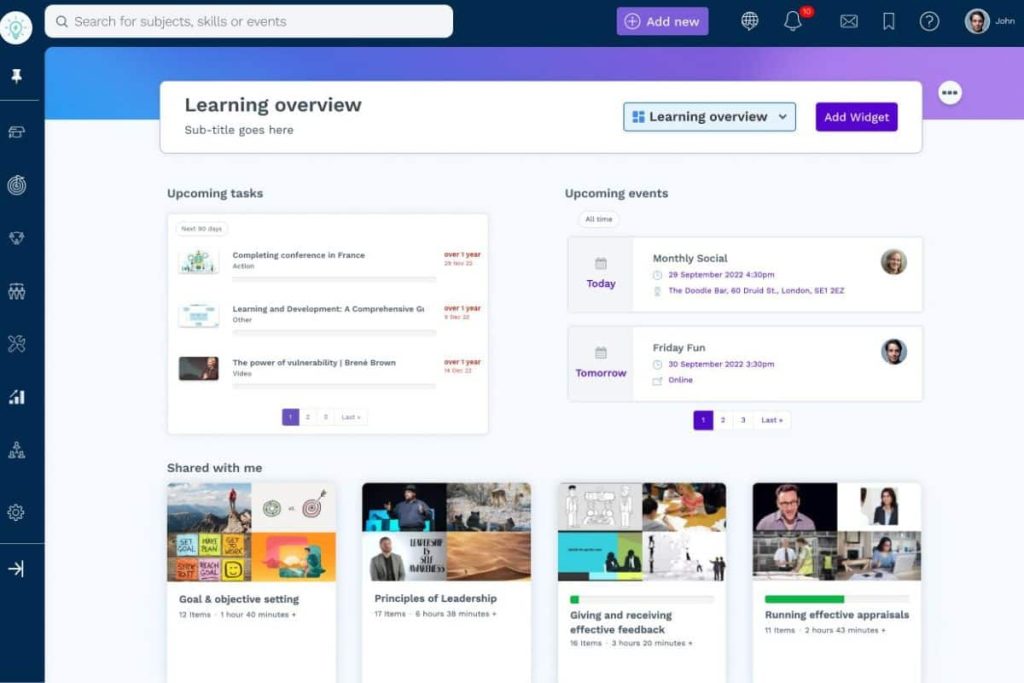
Task: Click the Add new button
Action: (x=662, y=22)
